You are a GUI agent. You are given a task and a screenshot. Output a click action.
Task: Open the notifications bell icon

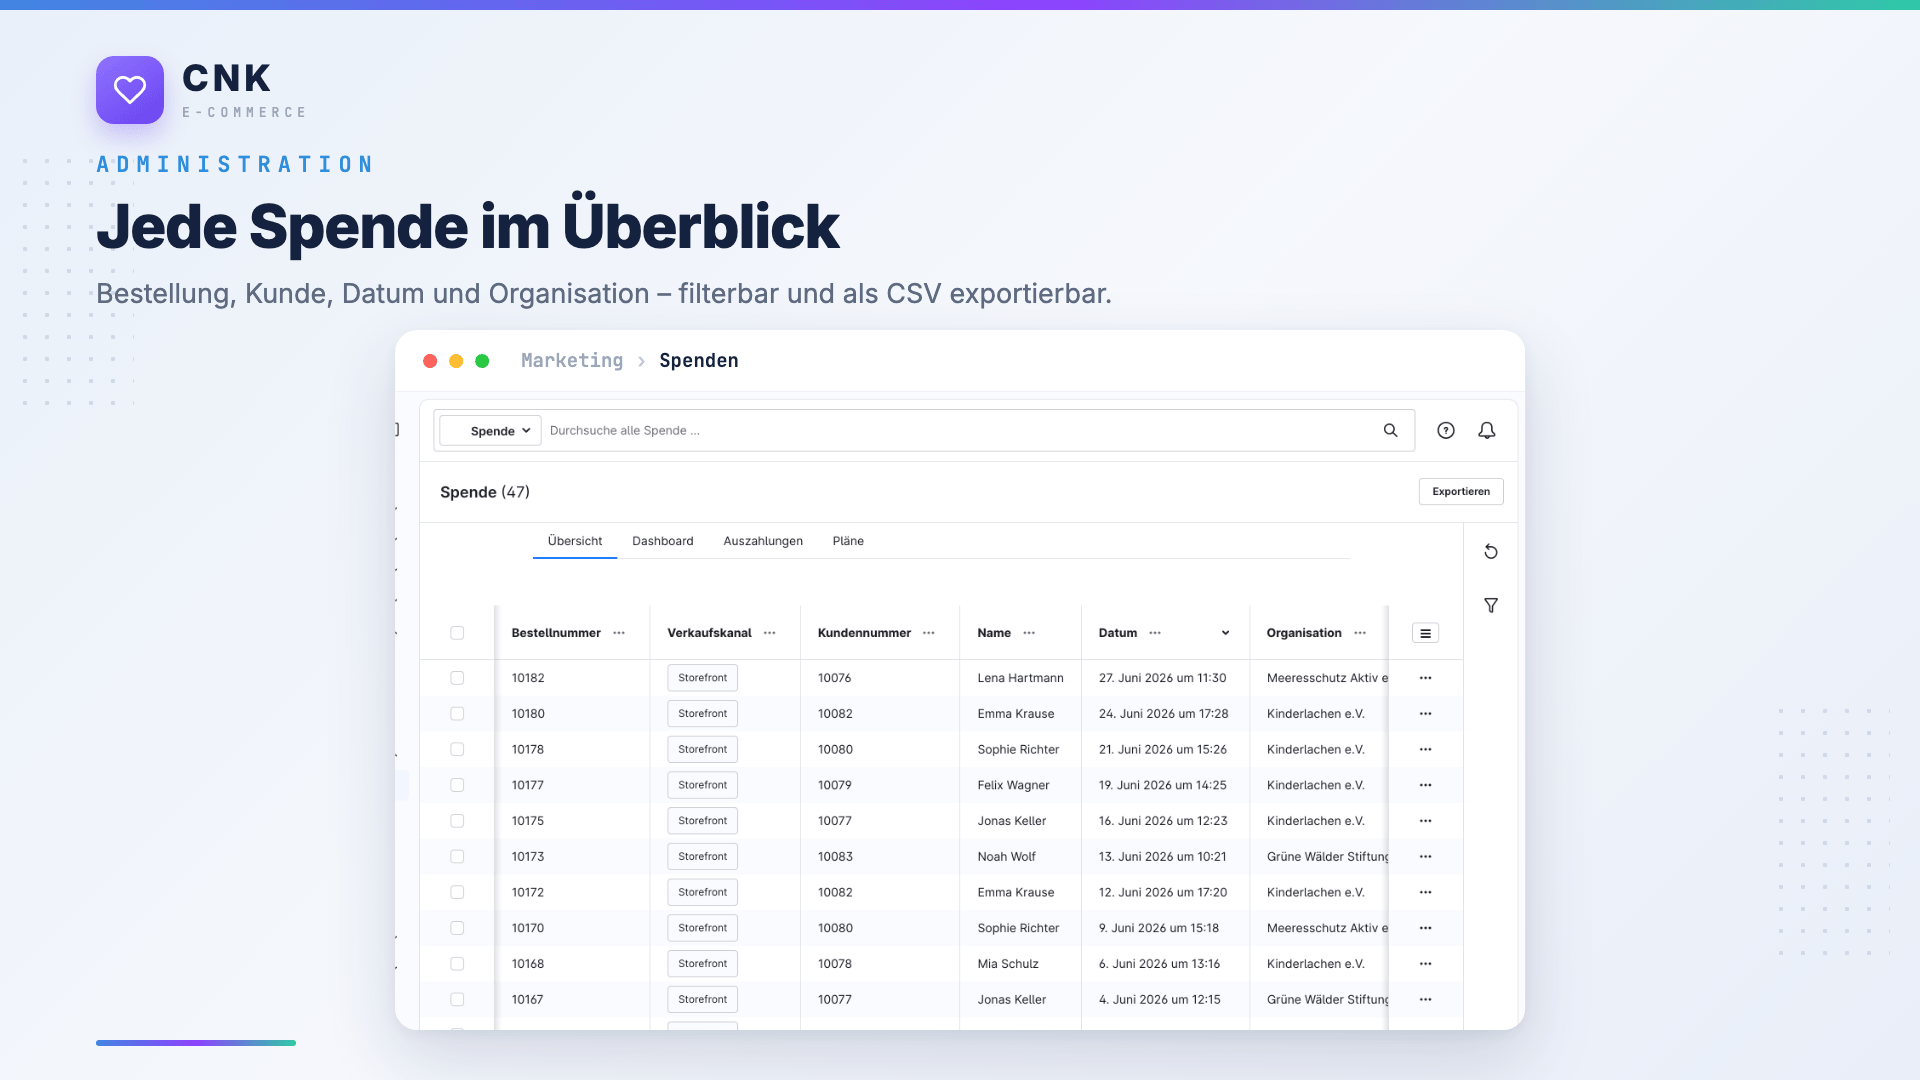pyautogui.click(x=1487, y=430)
